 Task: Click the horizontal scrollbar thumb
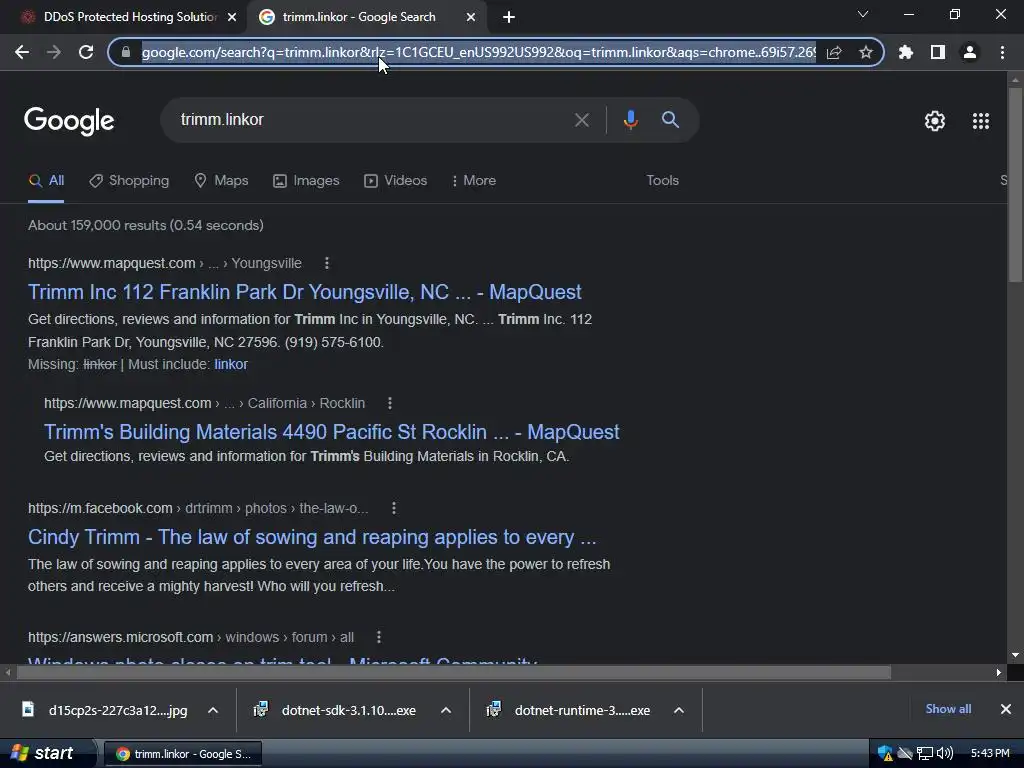click(454, 673)
